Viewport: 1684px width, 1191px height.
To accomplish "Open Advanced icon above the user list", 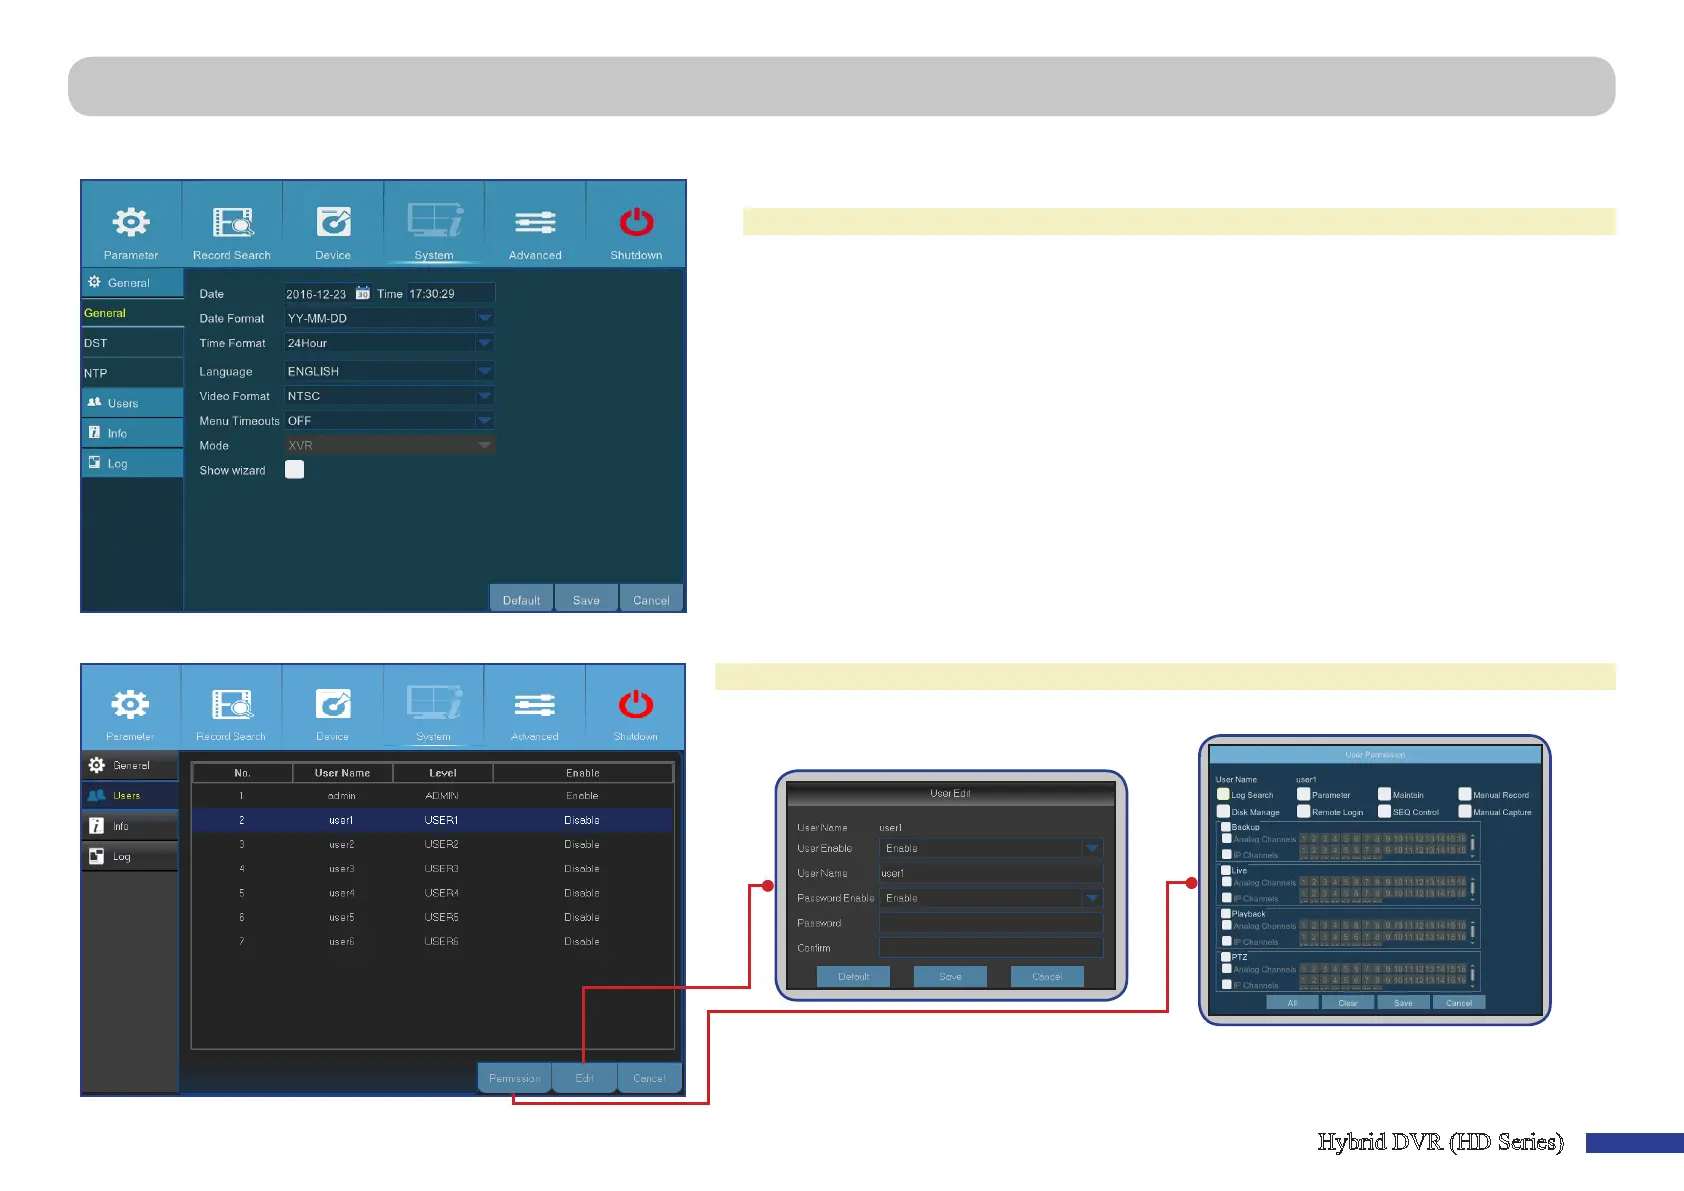I will [x=535, y=705].
